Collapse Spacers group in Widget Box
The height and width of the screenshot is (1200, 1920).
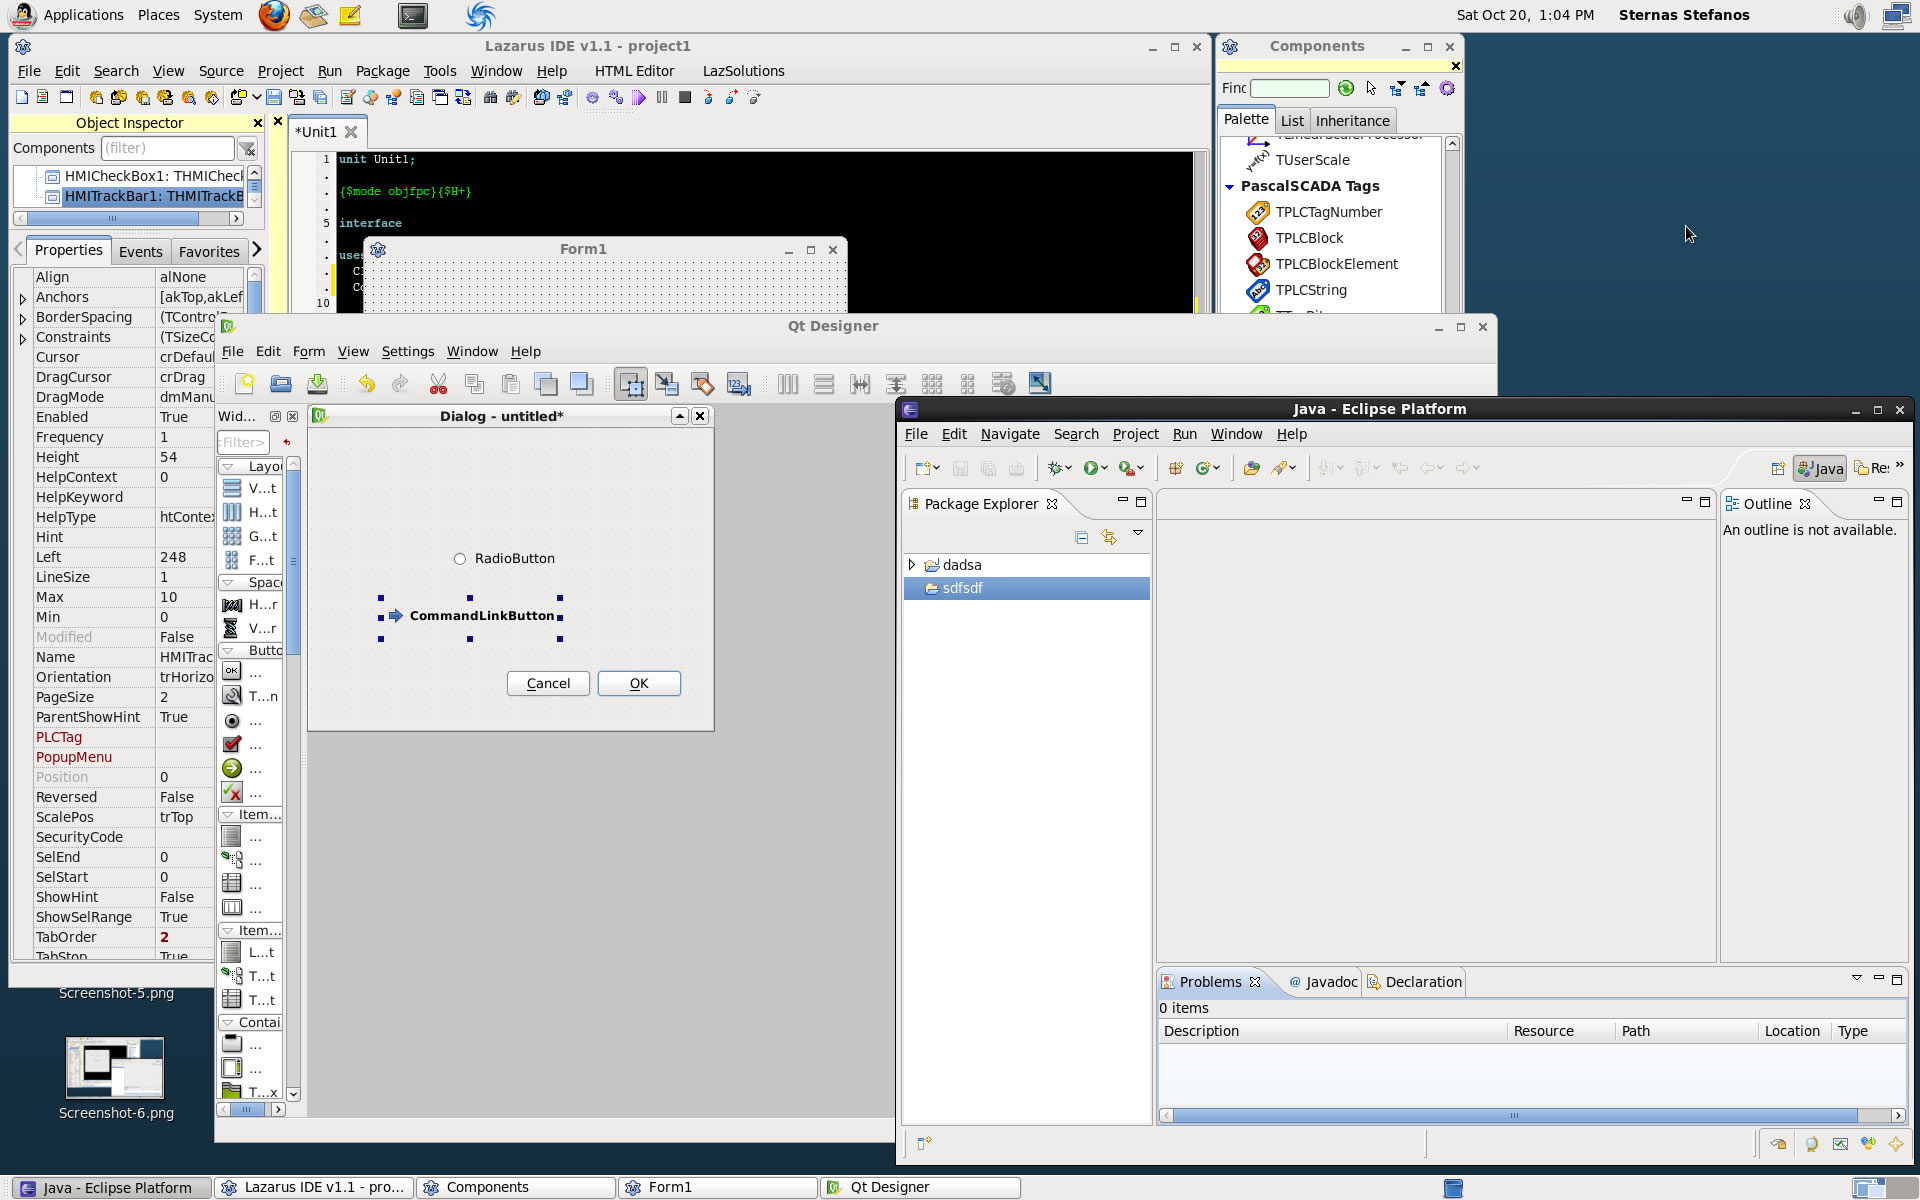coord(228,583)
